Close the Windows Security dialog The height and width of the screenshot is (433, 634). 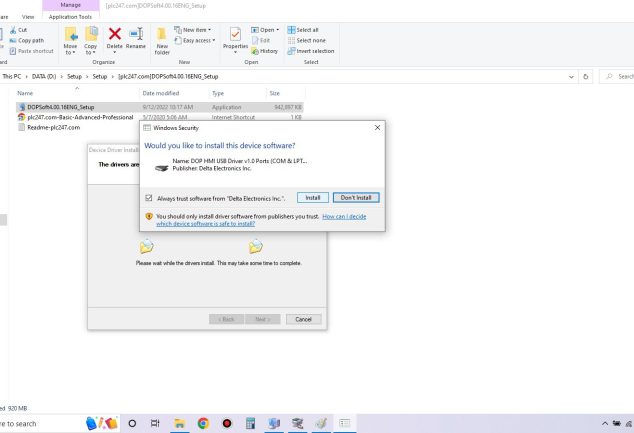[x=377, y=128]
